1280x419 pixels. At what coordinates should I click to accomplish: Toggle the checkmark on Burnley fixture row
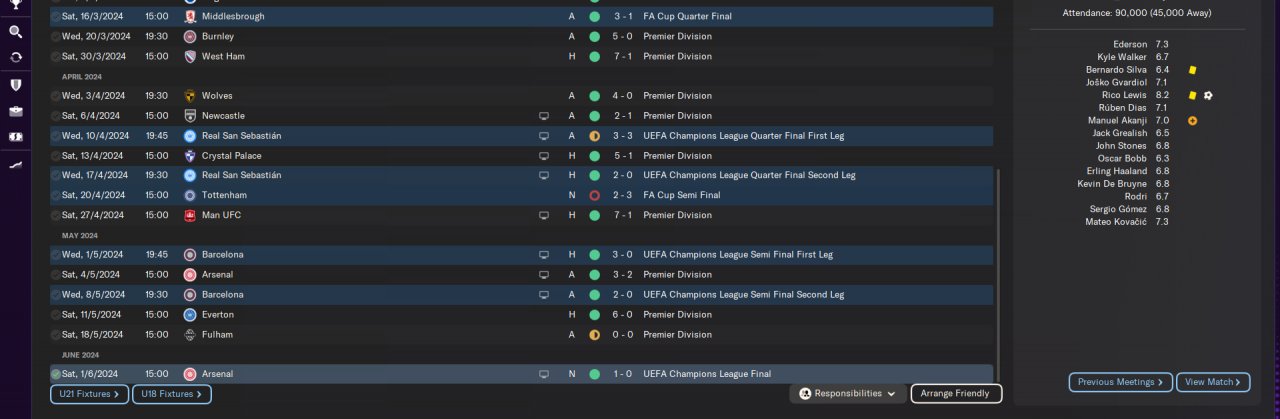point(56,37)
